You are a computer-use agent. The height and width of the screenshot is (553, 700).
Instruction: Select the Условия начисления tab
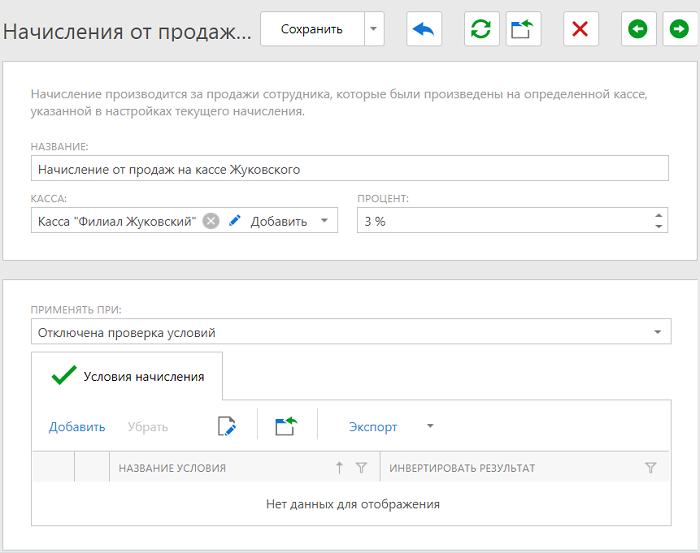[x=127, y=376]
